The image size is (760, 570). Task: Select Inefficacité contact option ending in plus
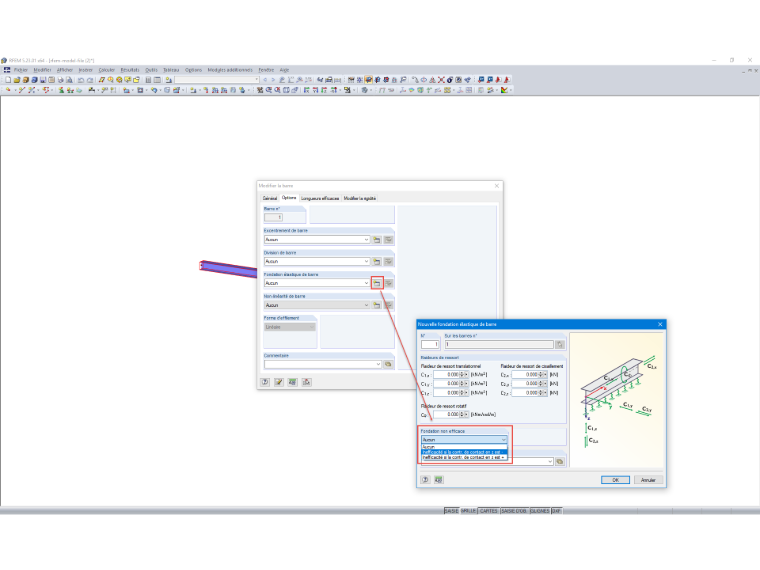tap(464, 458)
